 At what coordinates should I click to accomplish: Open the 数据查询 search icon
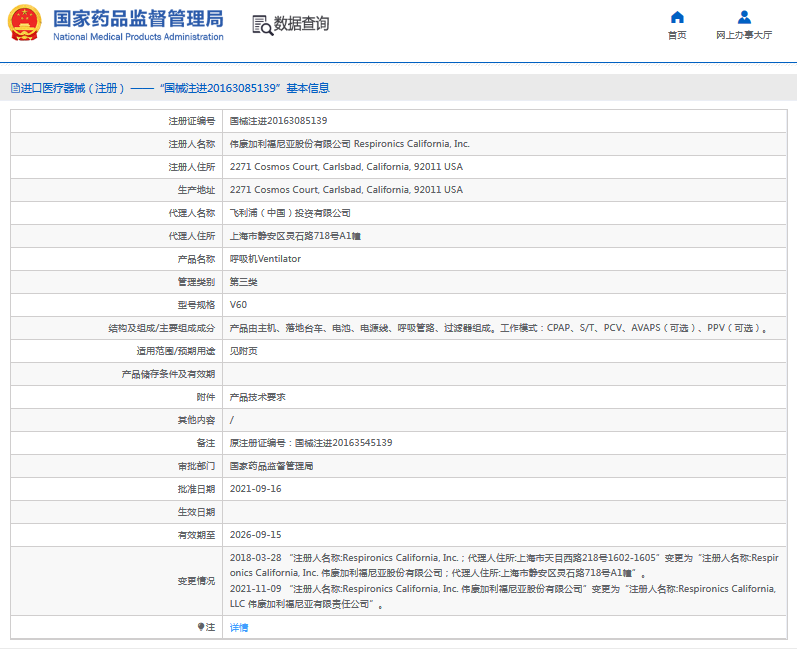262,25
